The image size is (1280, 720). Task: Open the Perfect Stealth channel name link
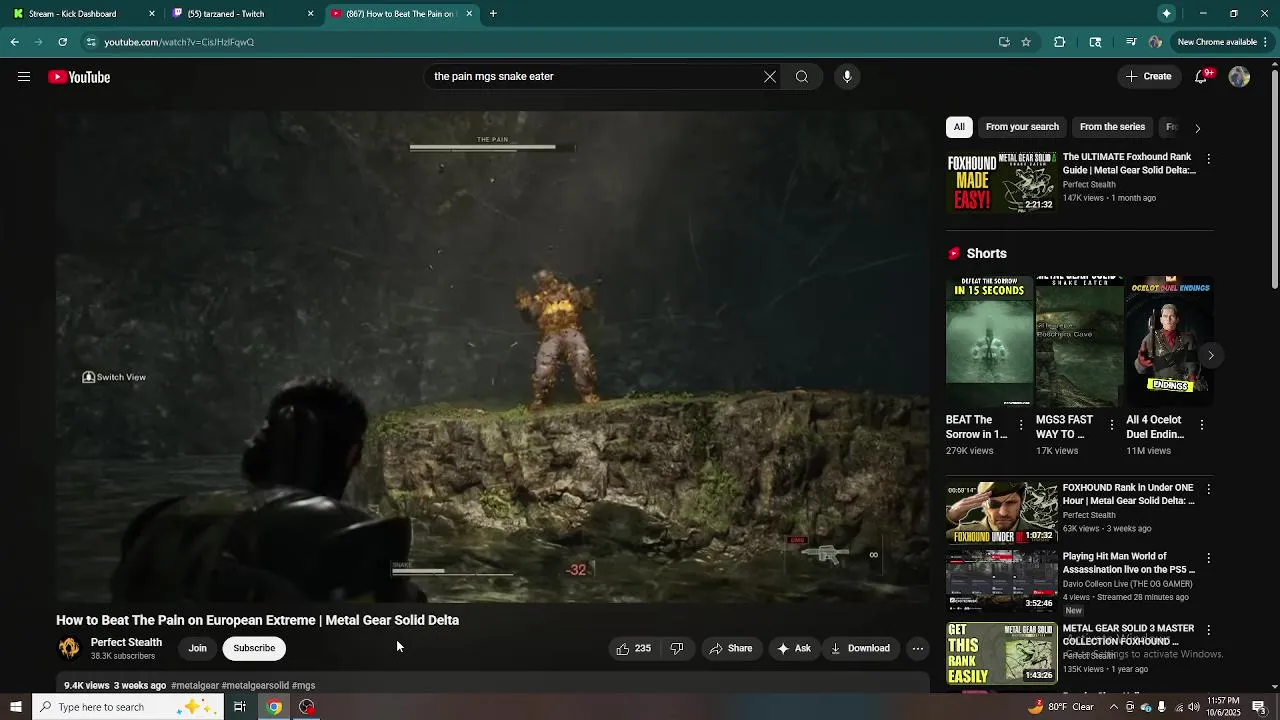click(126, 642)
